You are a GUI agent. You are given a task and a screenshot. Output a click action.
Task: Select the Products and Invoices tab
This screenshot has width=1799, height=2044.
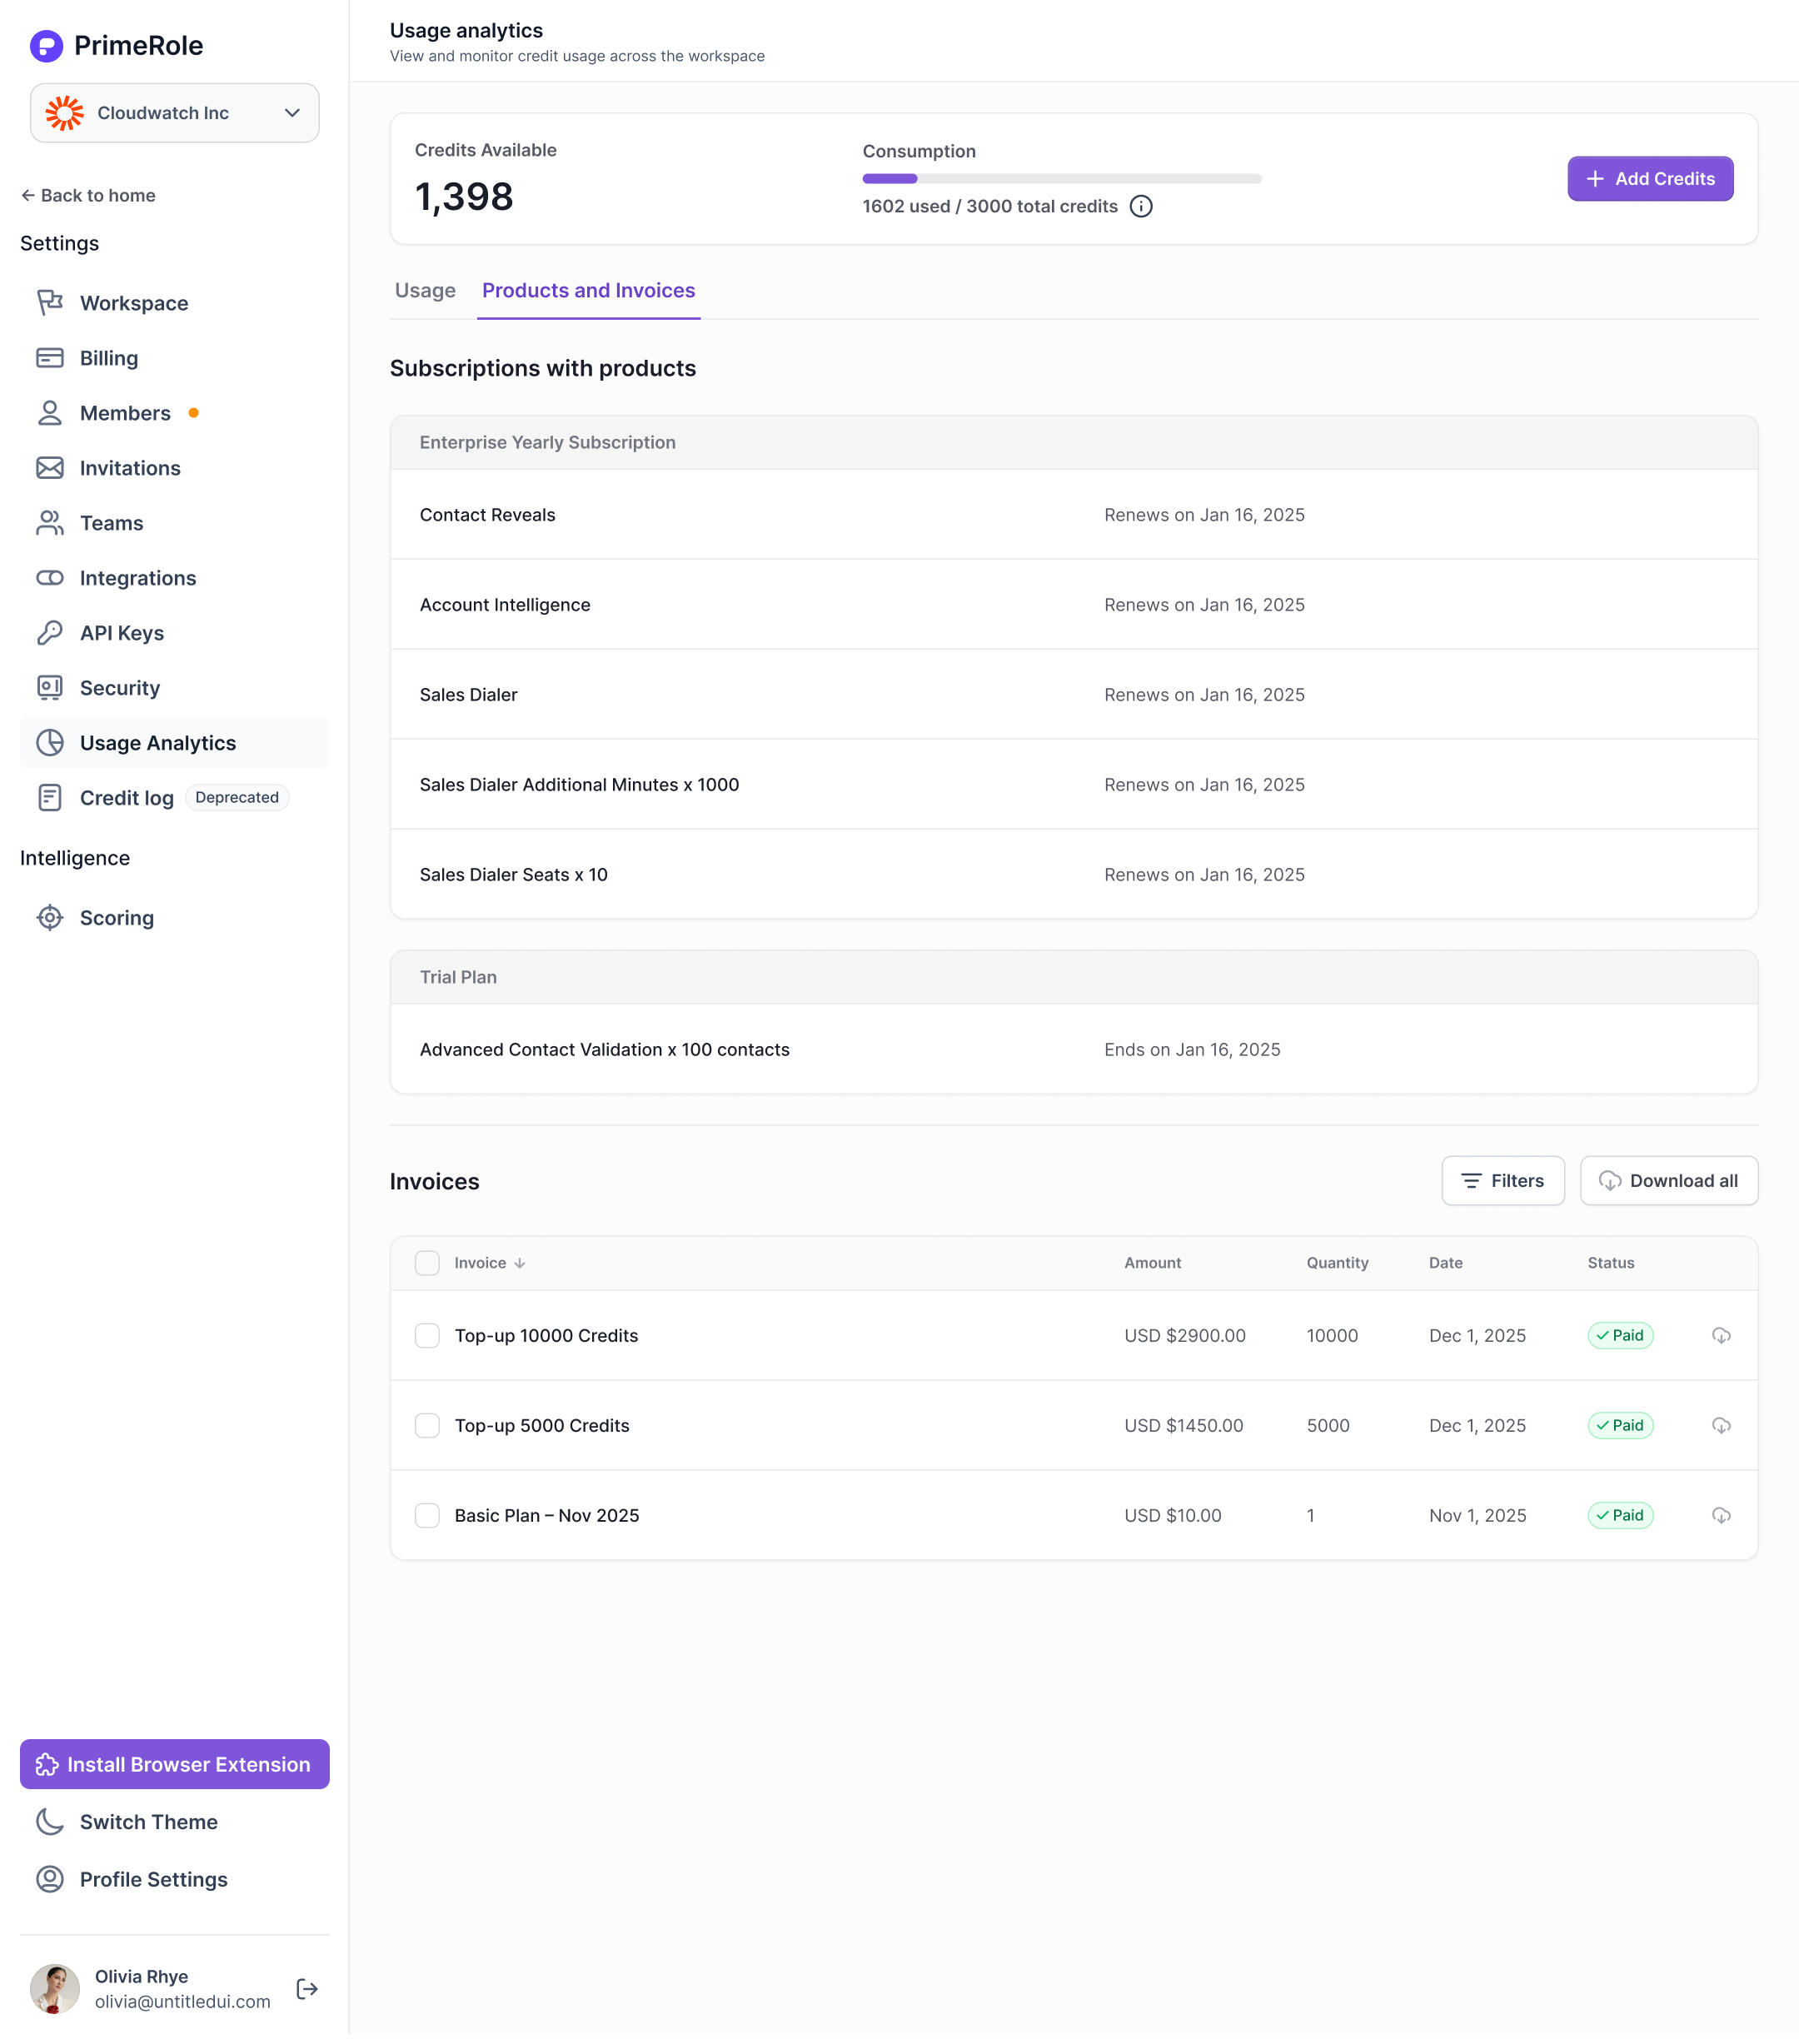[x=588, y=290]
